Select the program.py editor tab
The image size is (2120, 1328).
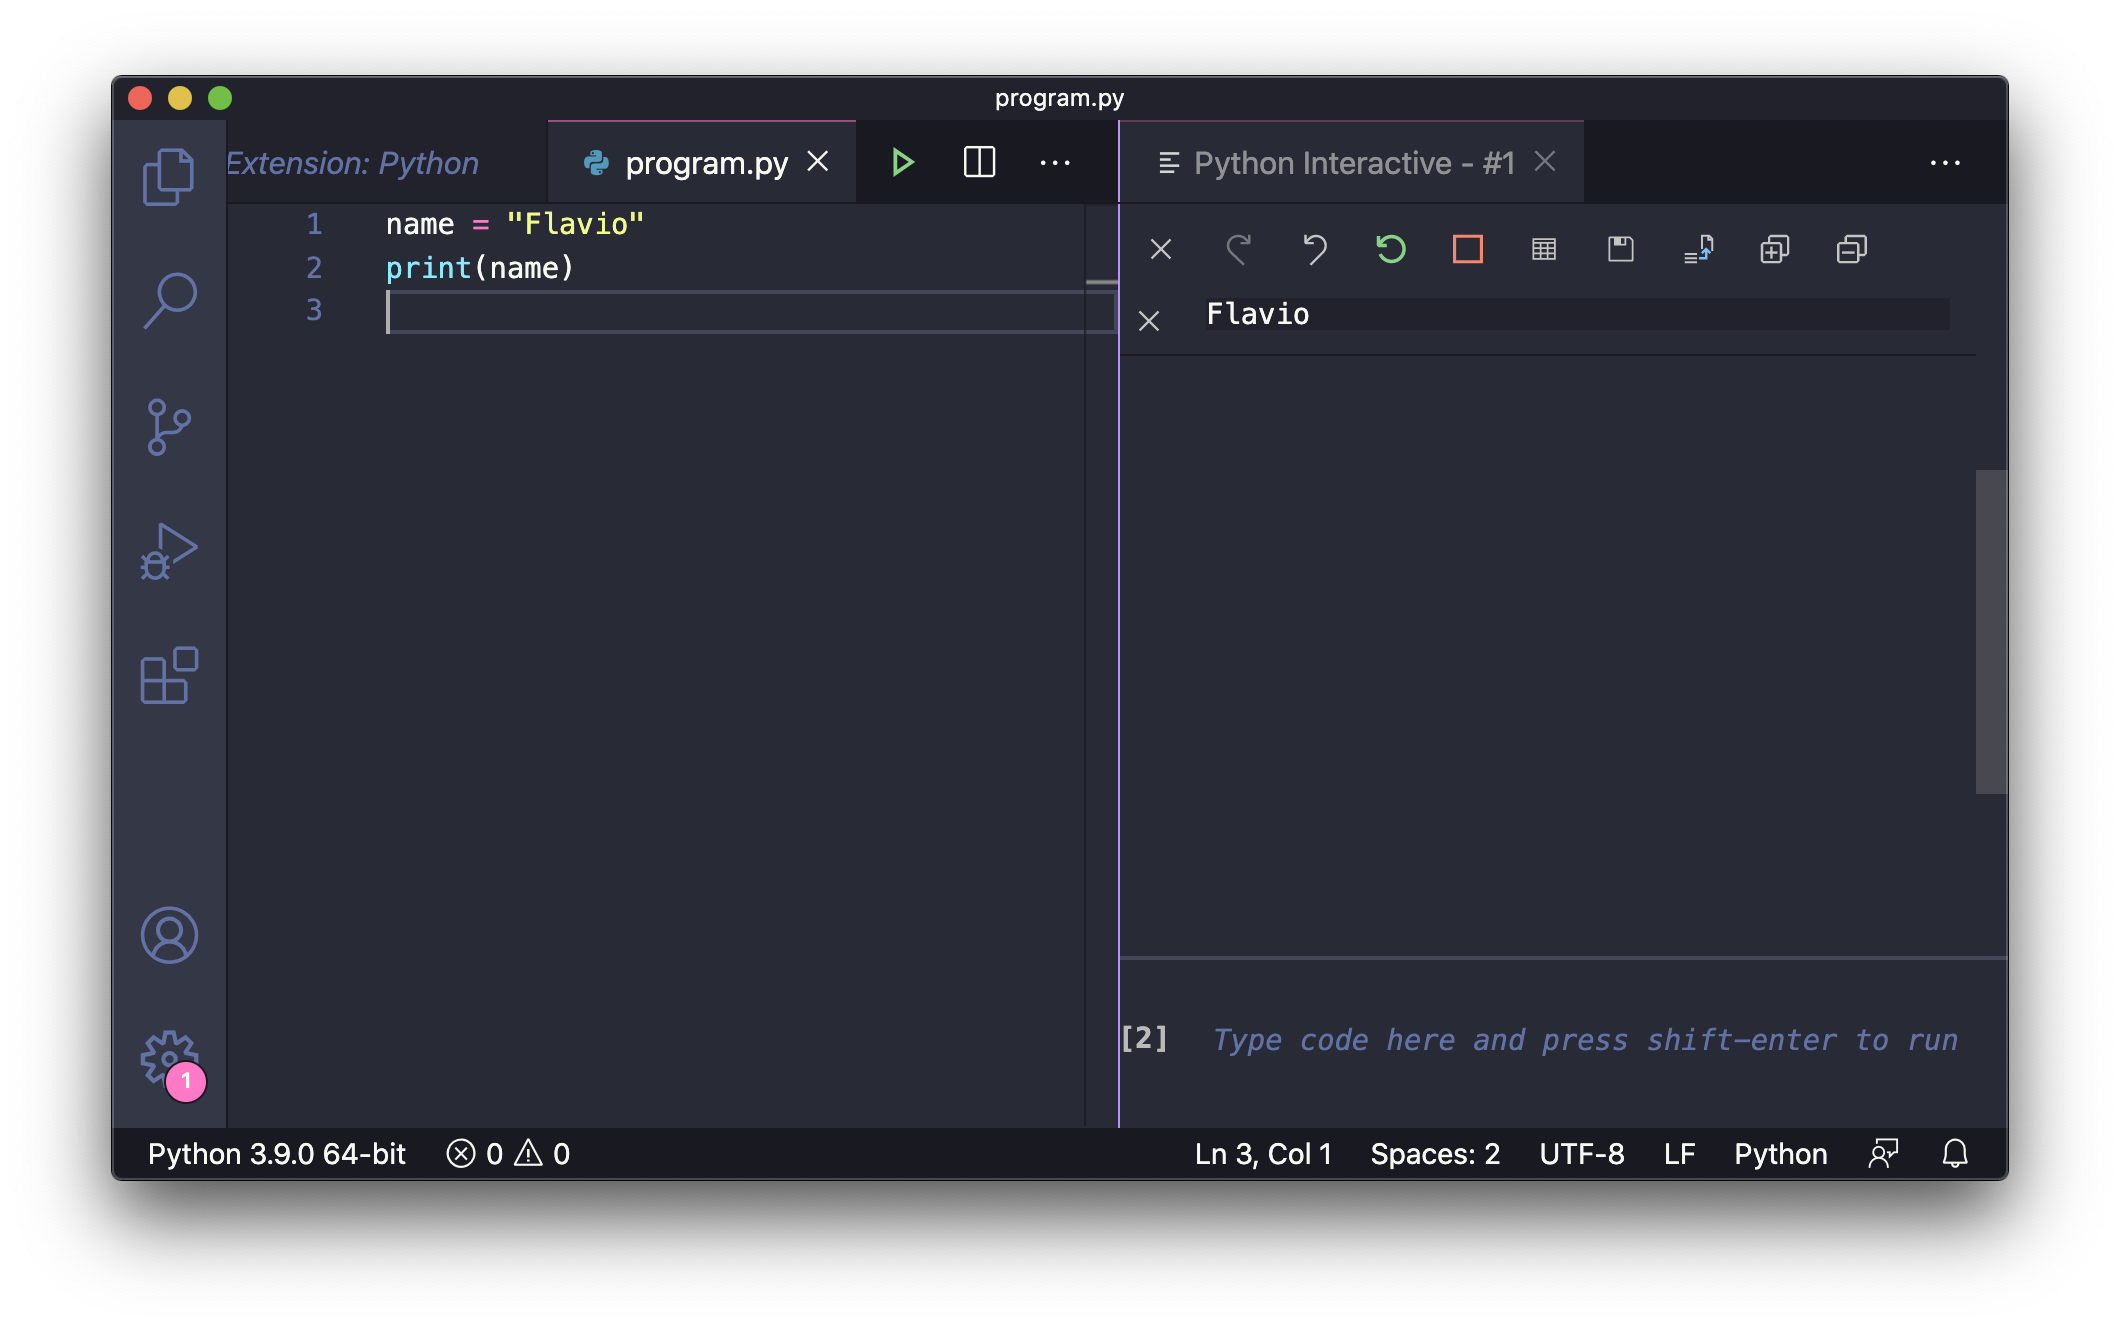tap(705, 162)
